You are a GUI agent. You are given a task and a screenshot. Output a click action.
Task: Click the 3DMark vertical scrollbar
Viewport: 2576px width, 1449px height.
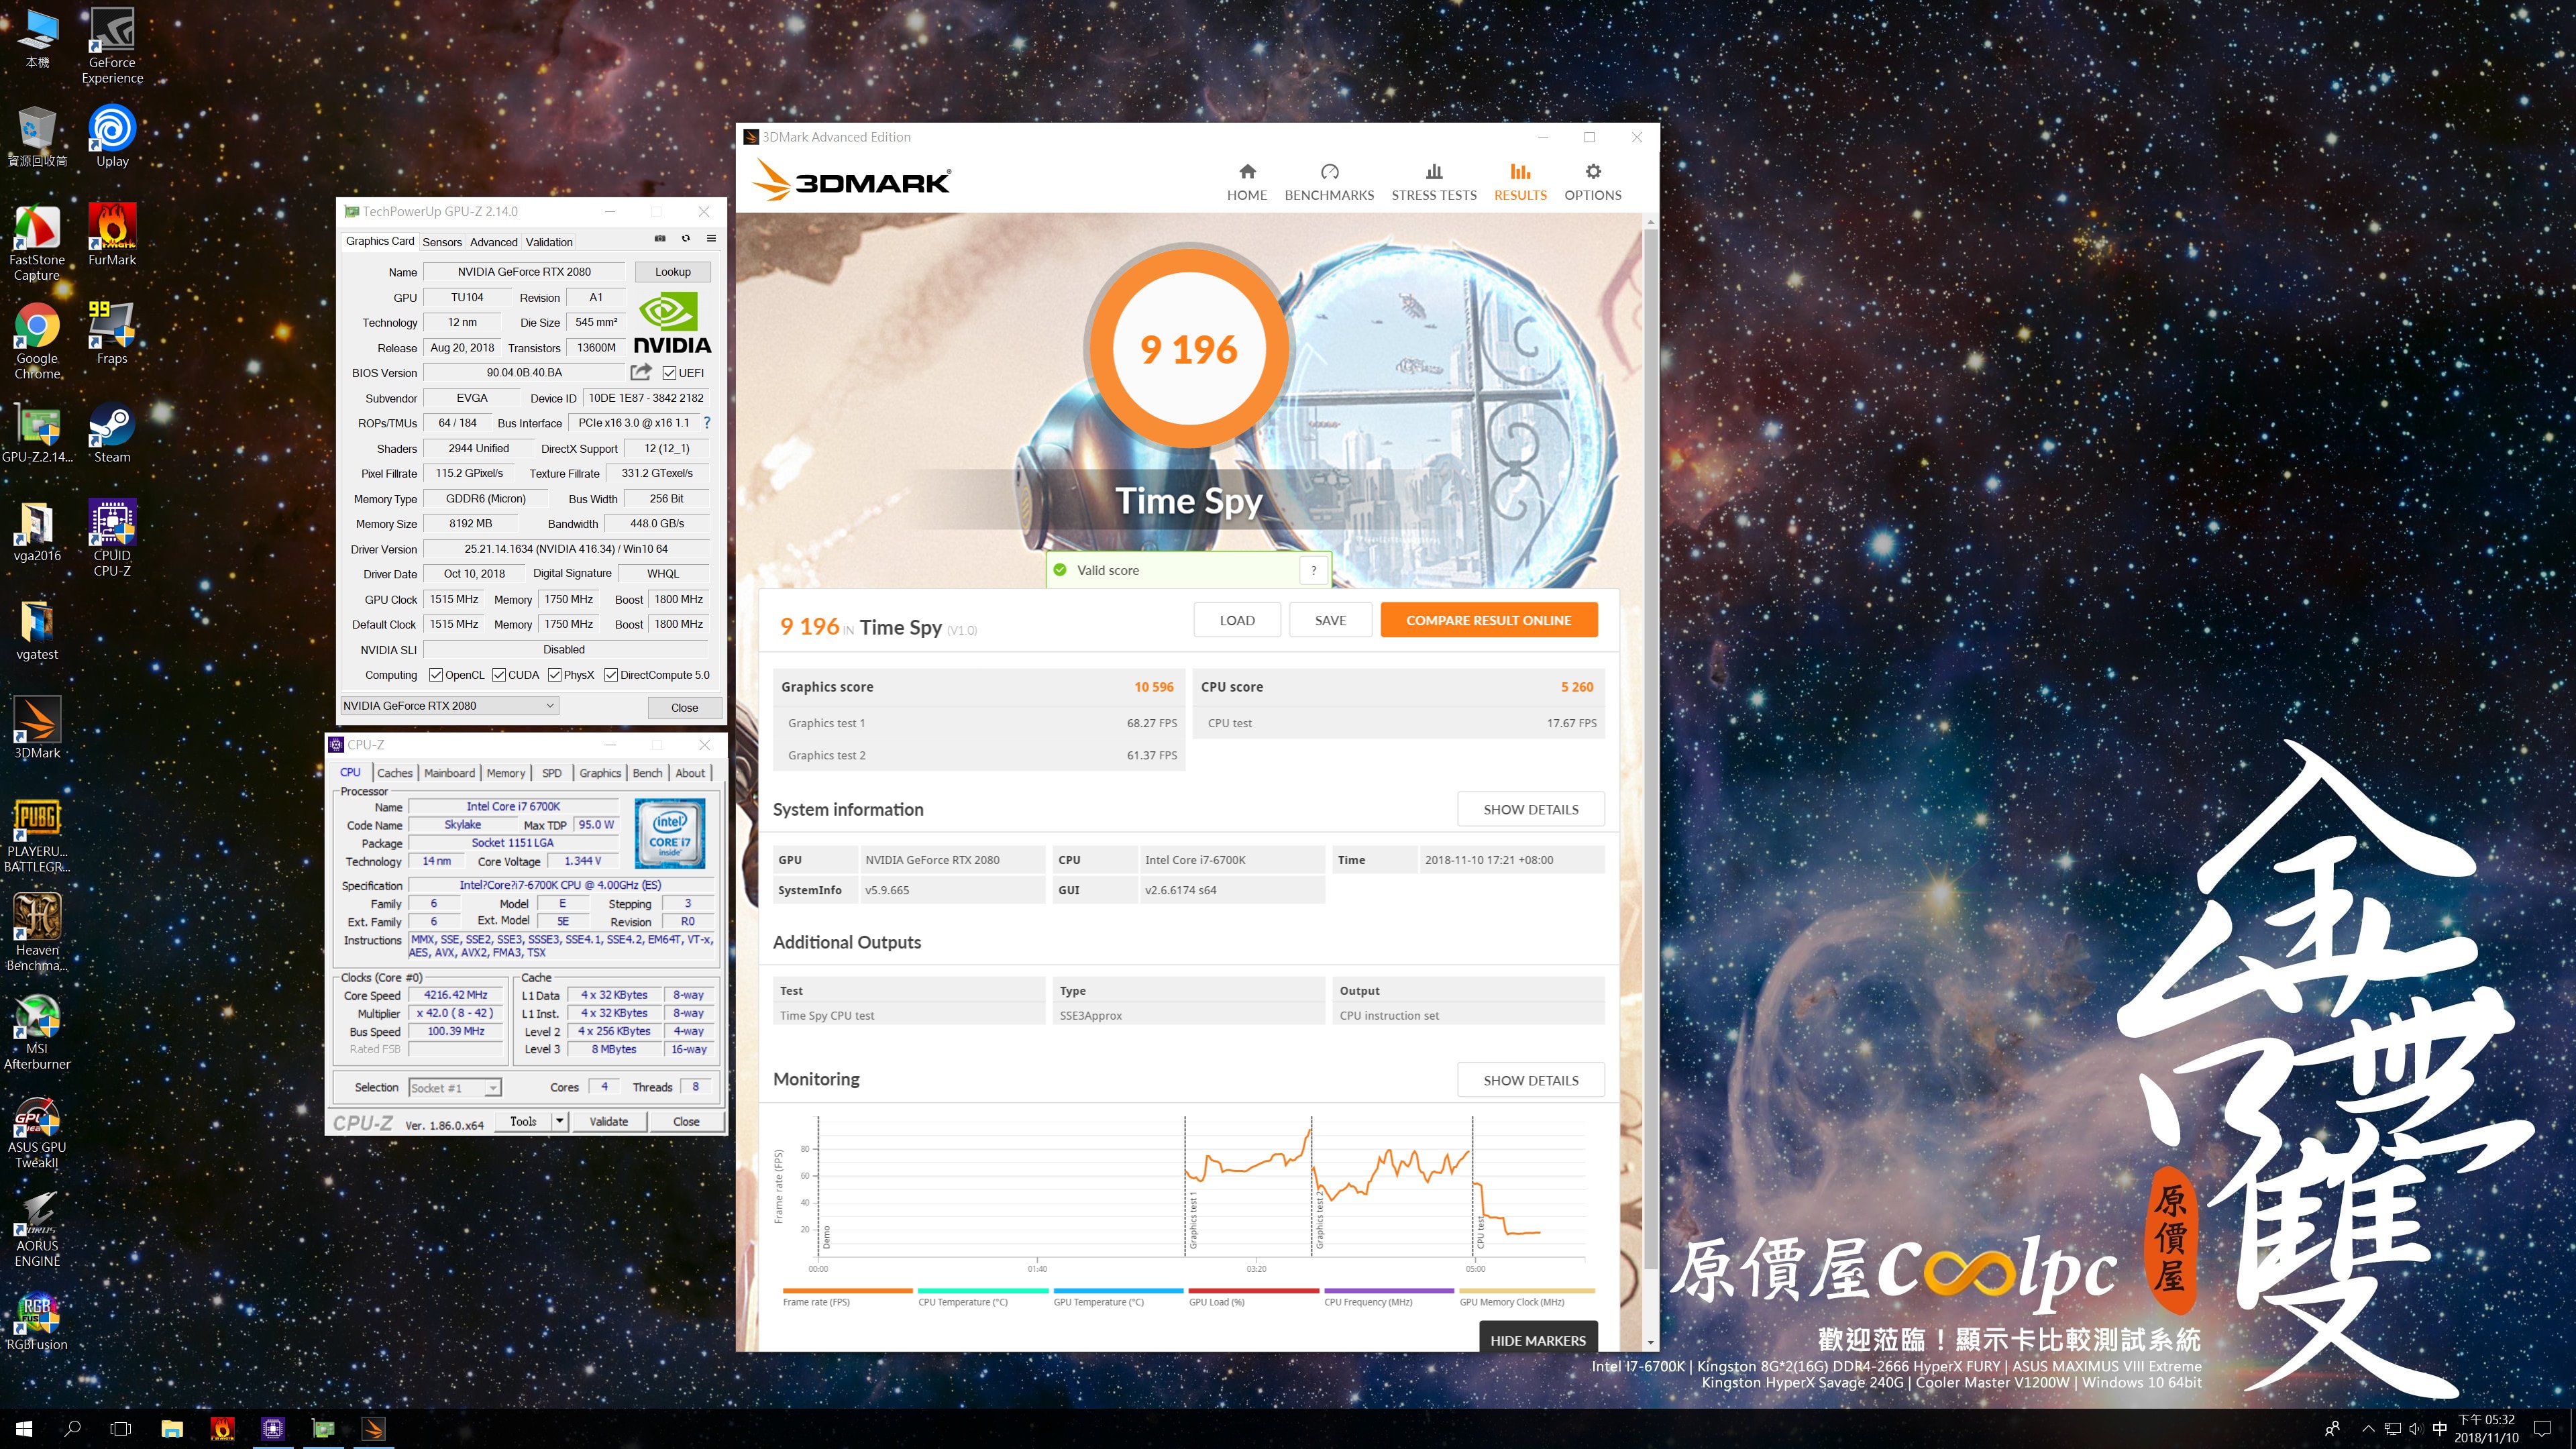[x=1651, y=750]
